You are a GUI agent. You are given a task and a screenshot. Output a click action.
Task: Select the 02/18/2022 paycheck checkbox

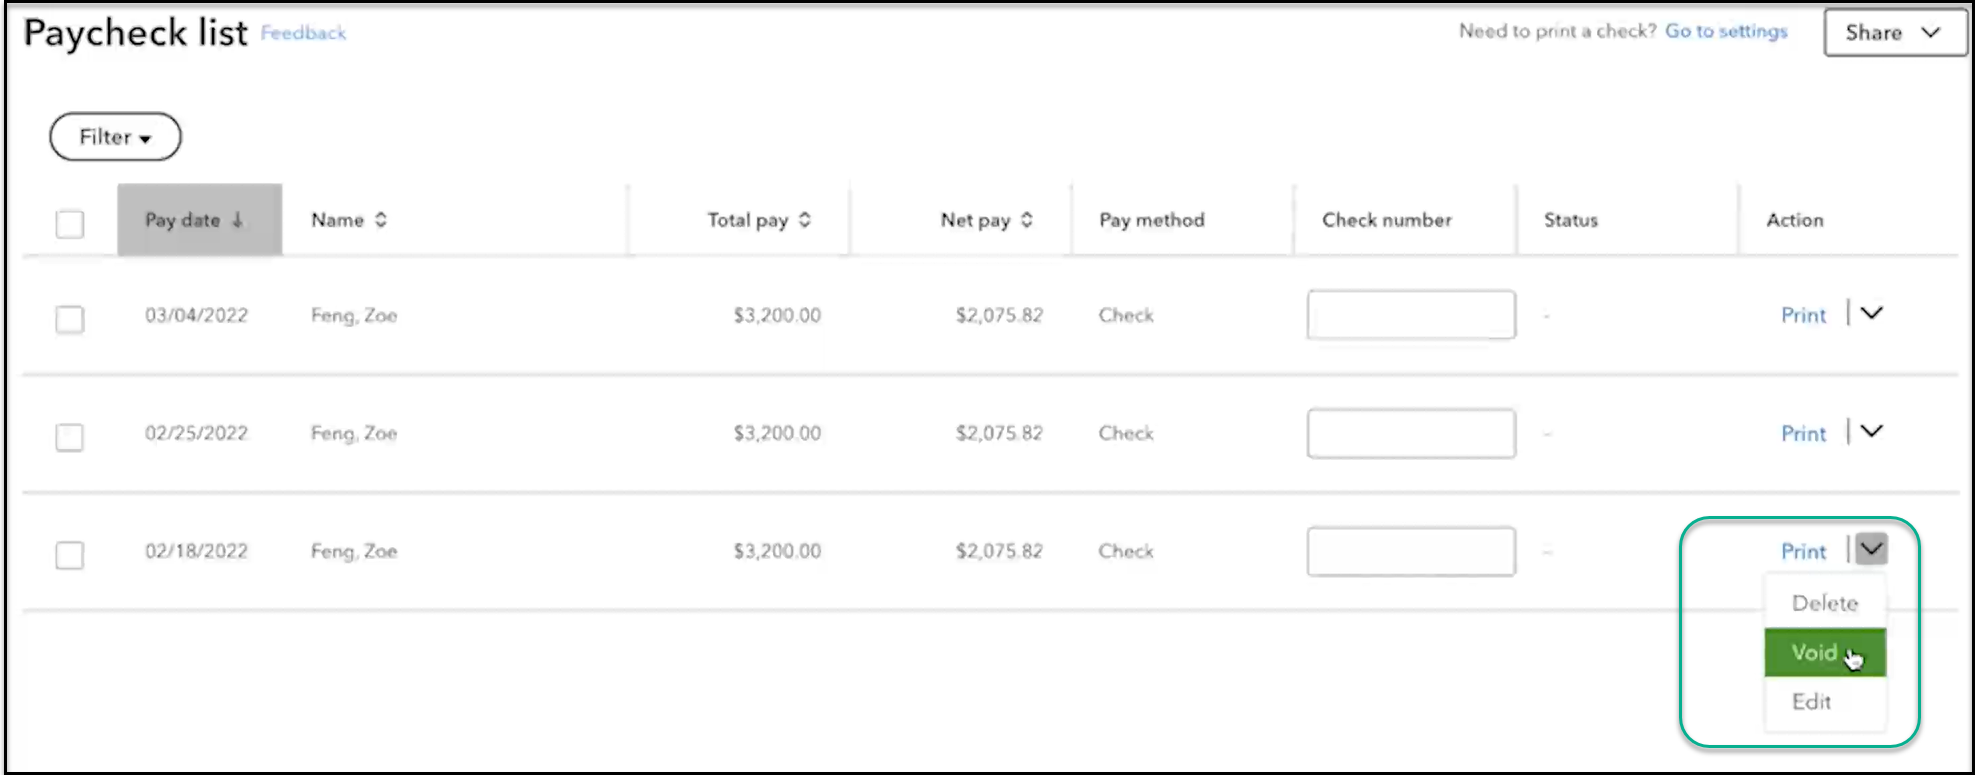(x=70, y=555)
